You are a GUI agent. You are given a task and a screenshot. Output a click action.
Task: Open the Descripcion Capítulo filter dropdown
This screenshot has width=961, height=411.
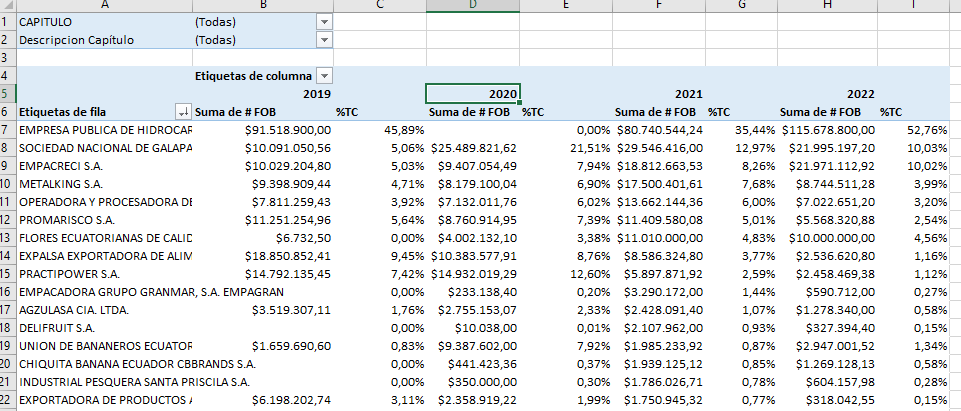324,40
